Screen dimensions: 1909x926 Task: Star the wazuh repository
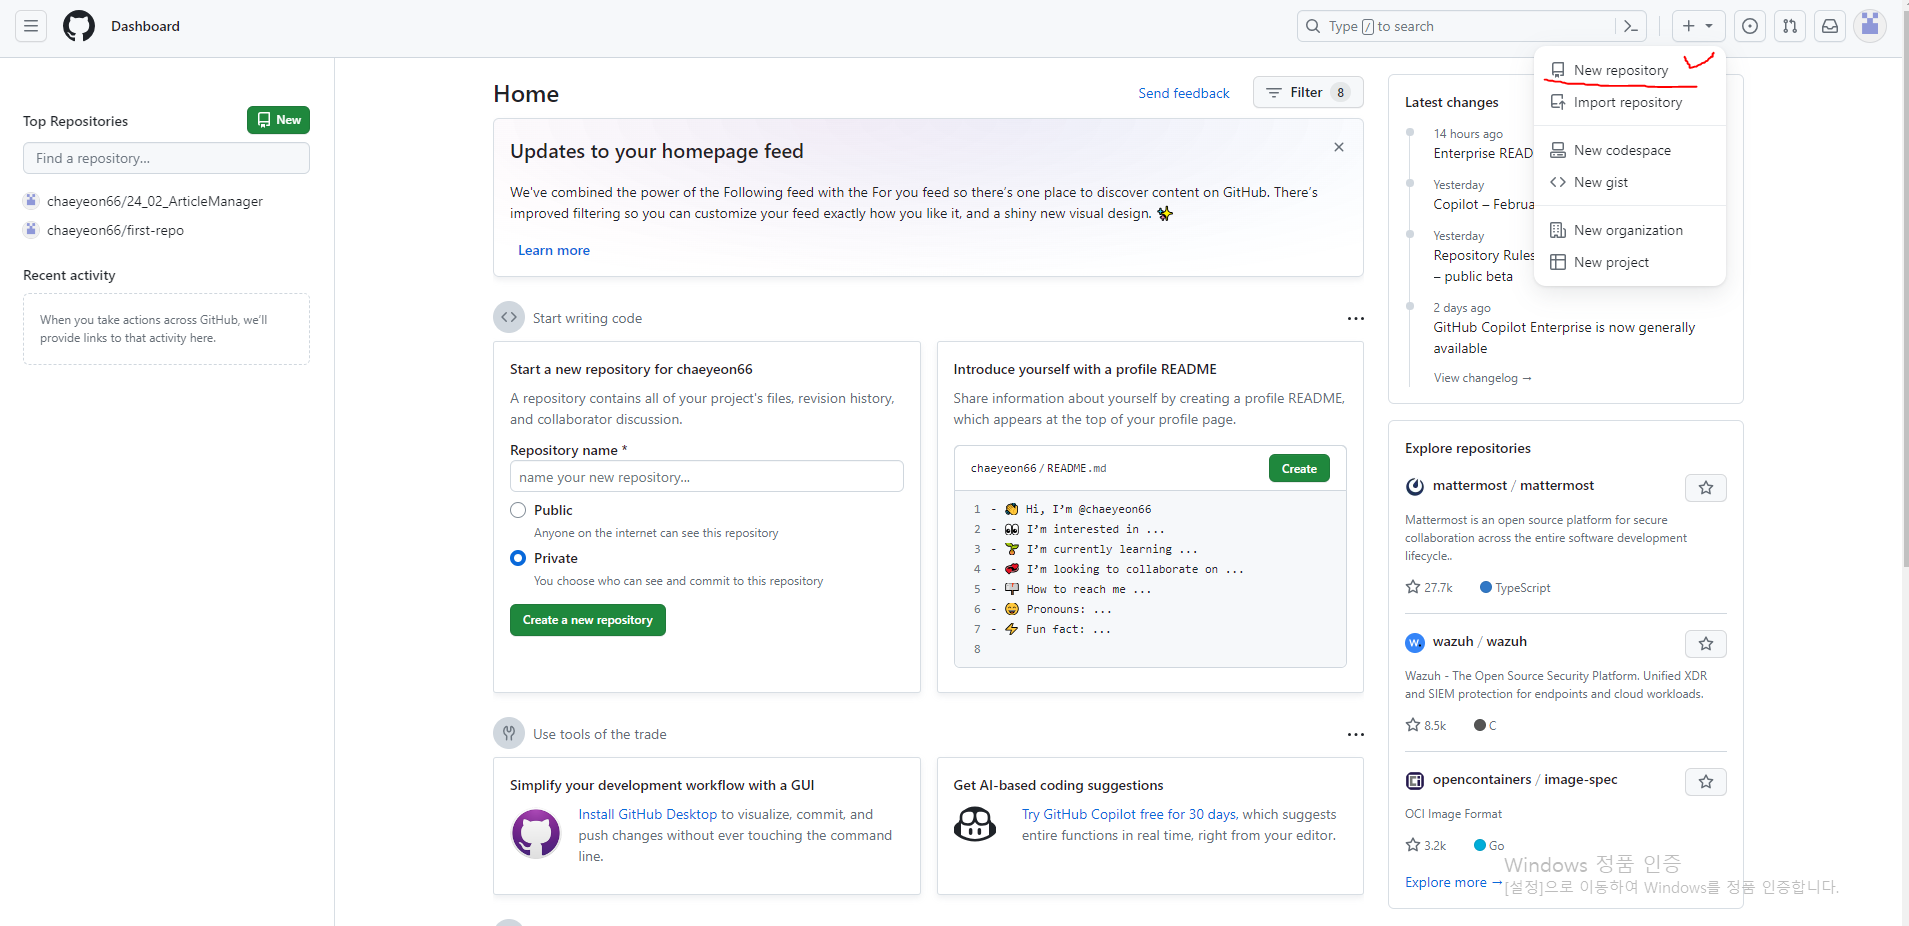(1706, 644)
